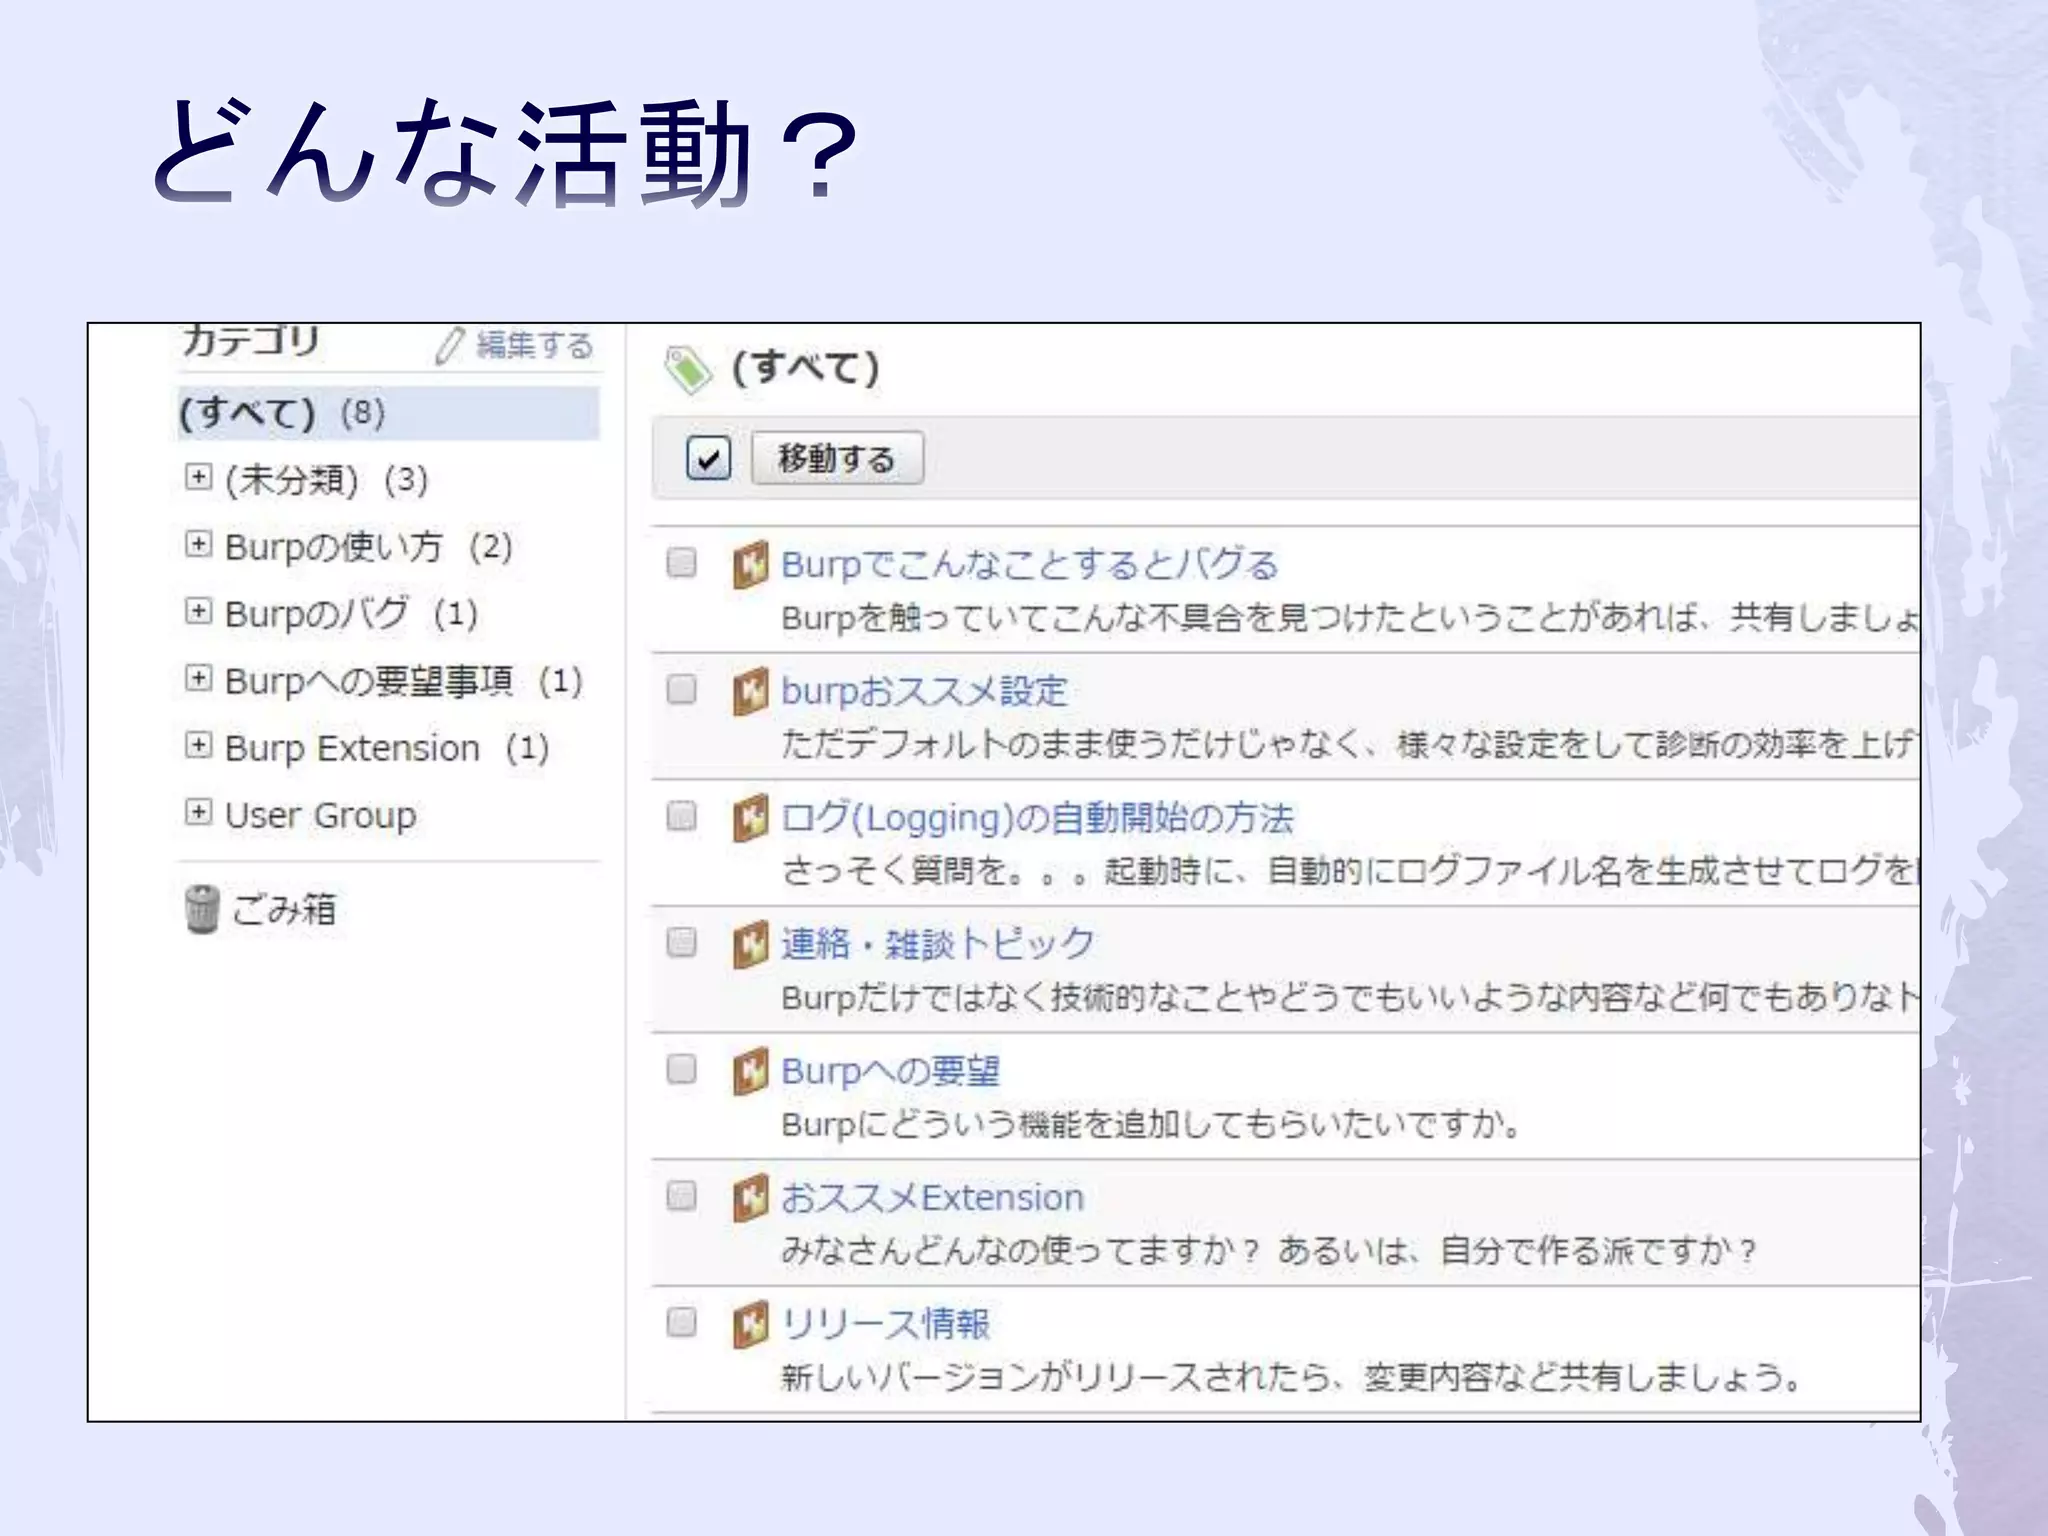2048x1536 pixels.
Task: Click topic icon beside Burpでこんなことするとバグる
Action: [x=750, y=564]
